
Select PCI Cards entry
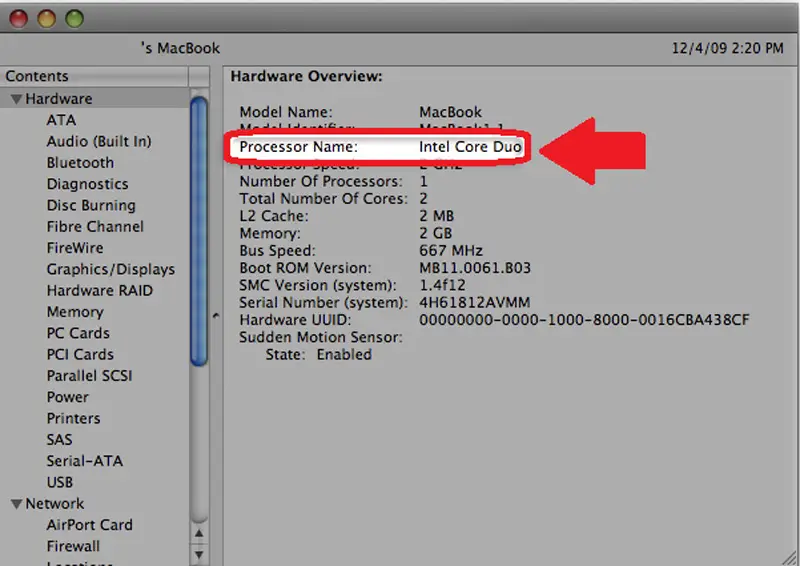[x=80, y=355]
